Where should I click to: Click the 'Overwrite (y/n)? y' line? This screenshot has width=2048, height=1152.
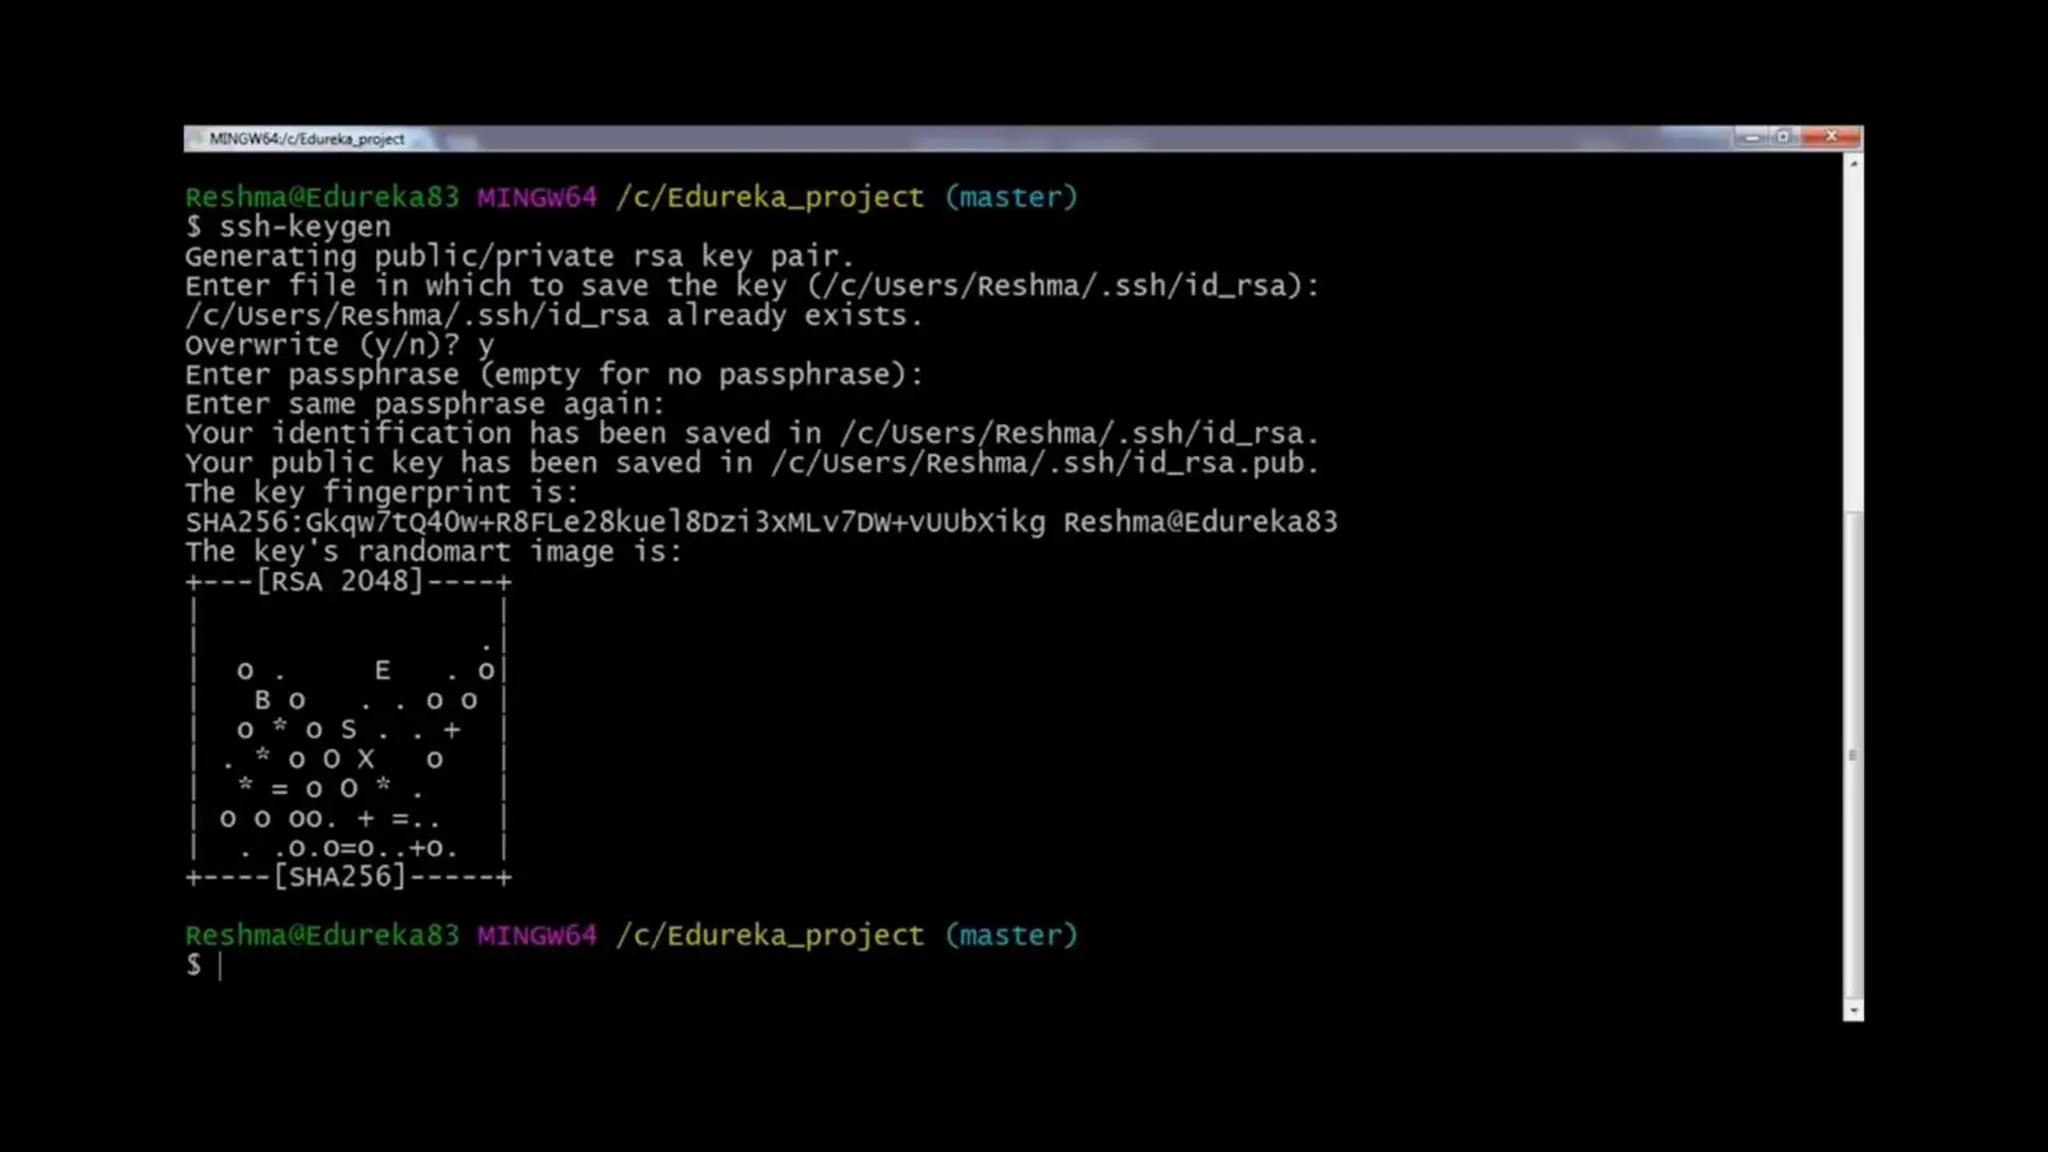click(340, 346)
